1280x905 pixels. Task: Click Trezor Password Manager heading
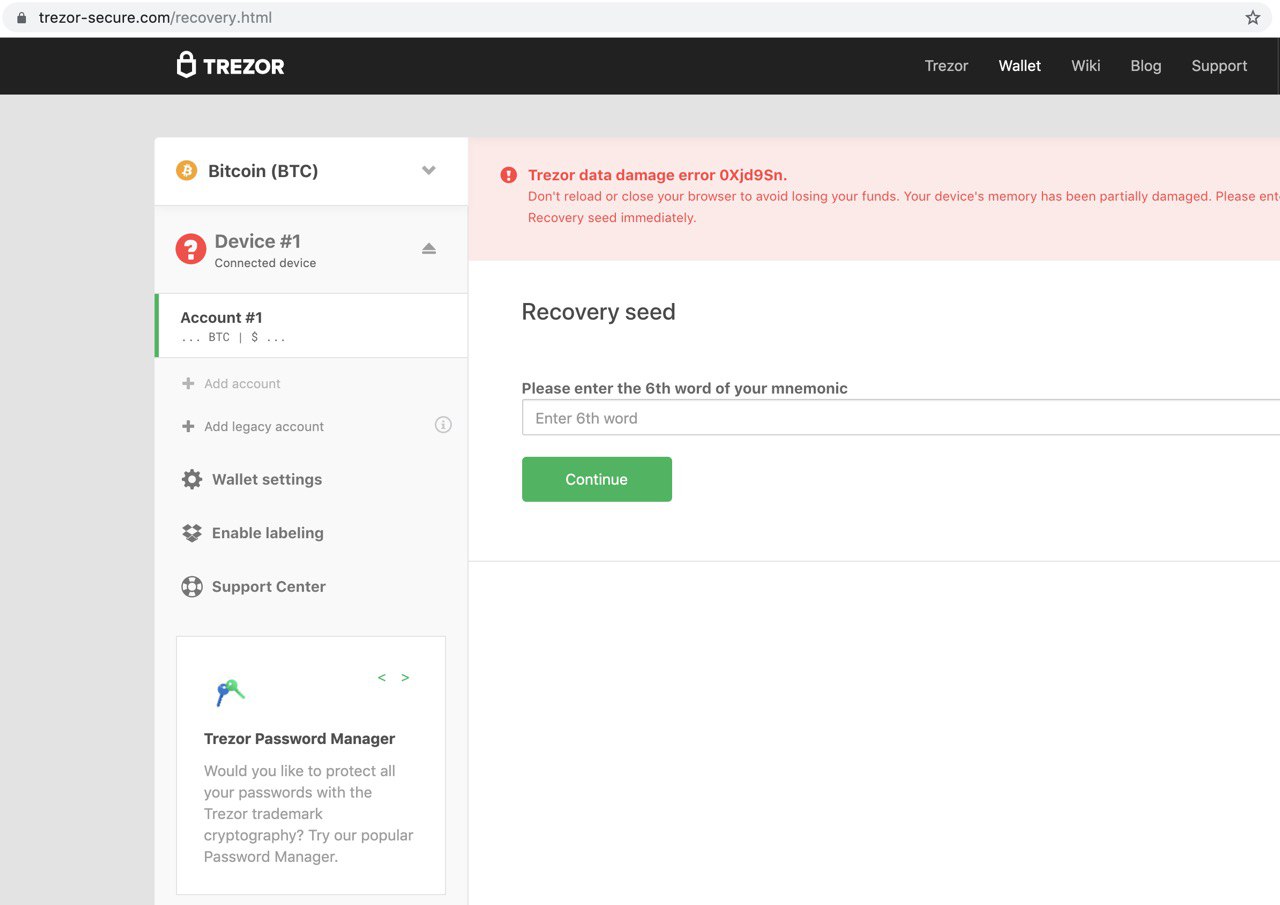(x=300, y=739)
